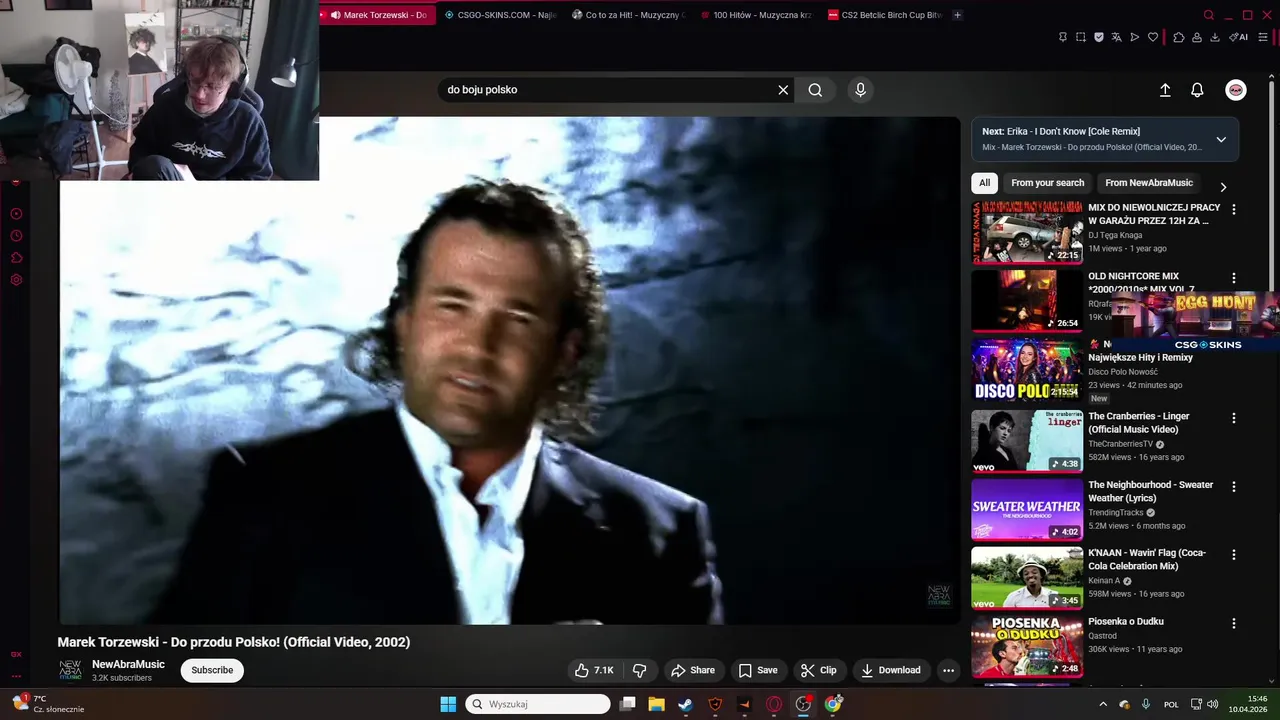
Task: Open the browser extensions cube icon
Action: click(1178, 37)
